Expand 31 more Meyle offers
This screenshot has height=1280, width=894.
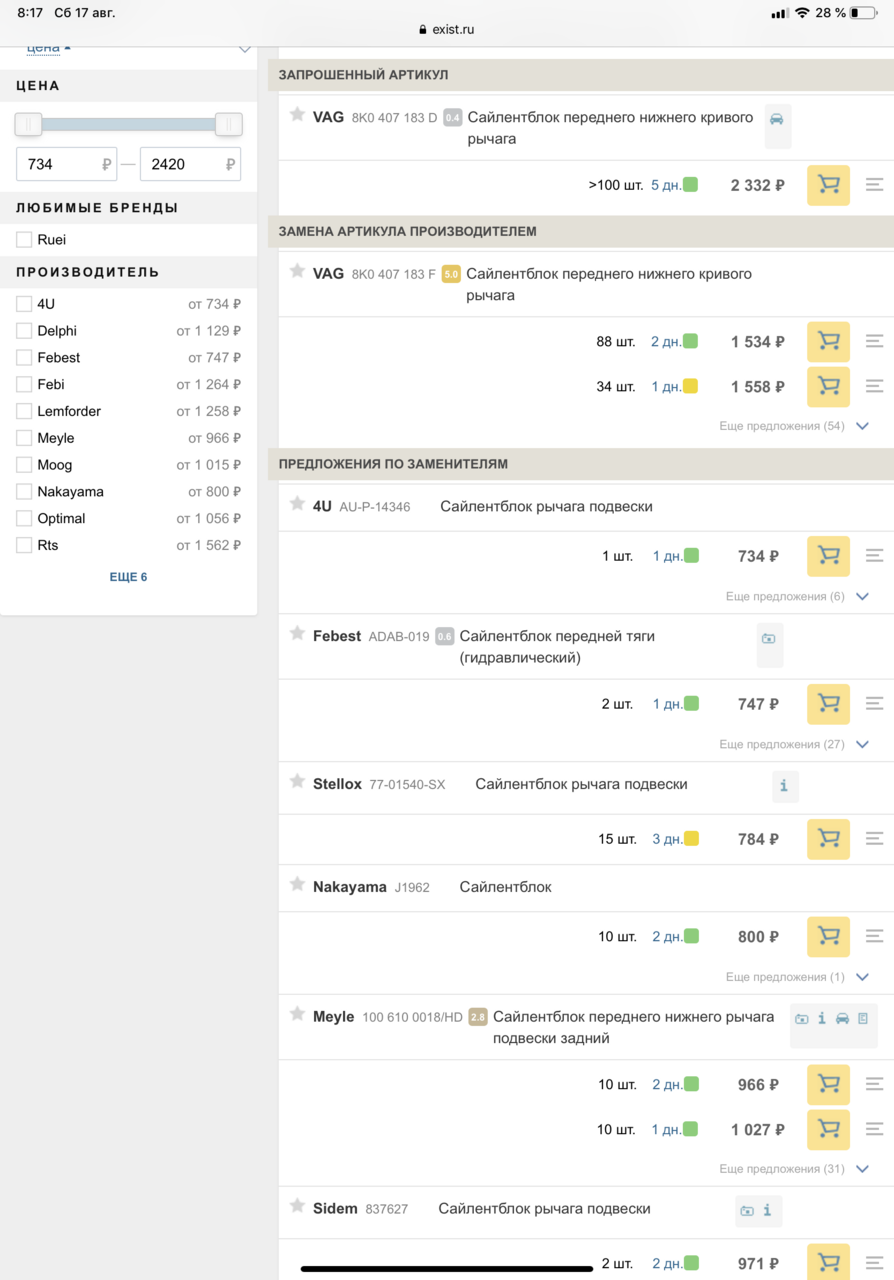pos(794,1169)
